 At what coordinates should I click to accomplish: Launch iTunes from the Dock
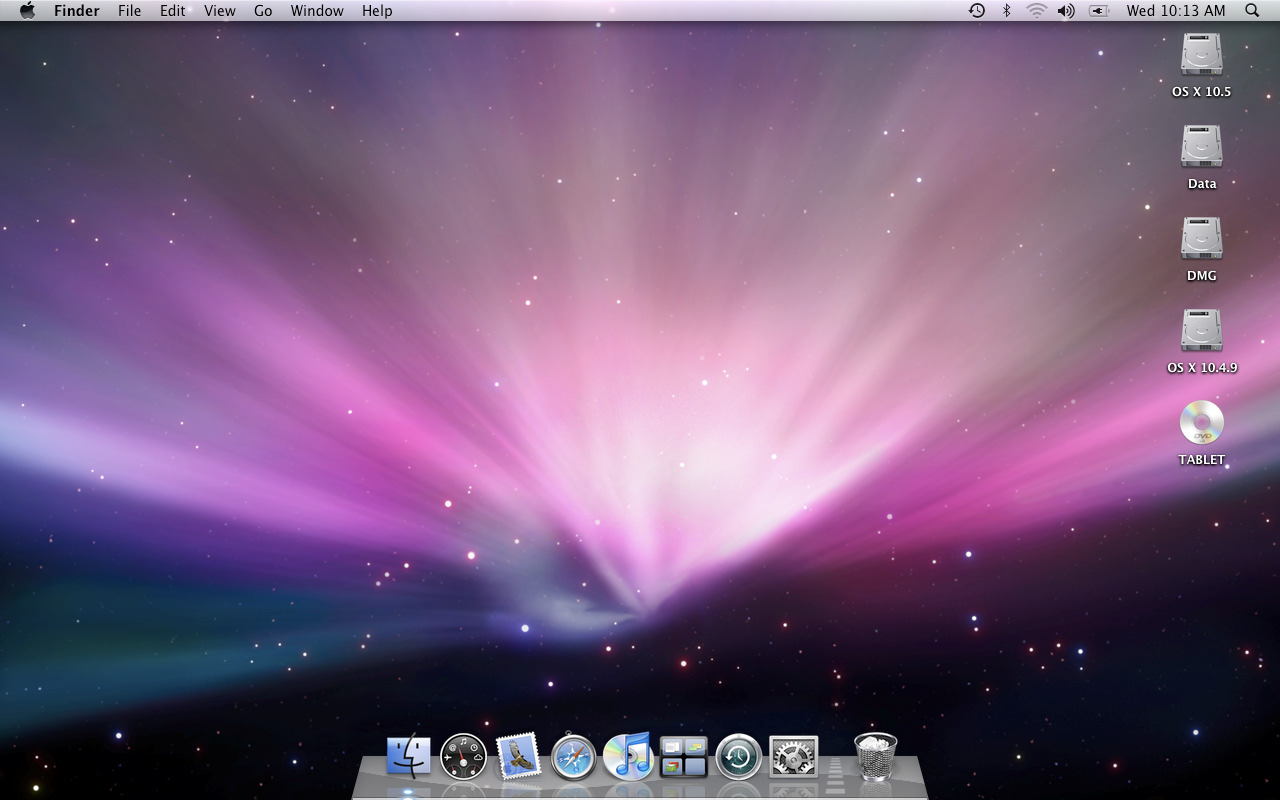tap(628, 756)
